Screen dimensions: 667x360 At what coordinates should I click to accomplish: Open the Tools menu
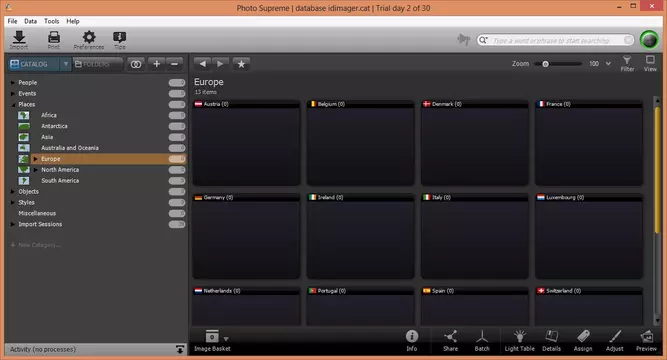[x=51, y=21]
